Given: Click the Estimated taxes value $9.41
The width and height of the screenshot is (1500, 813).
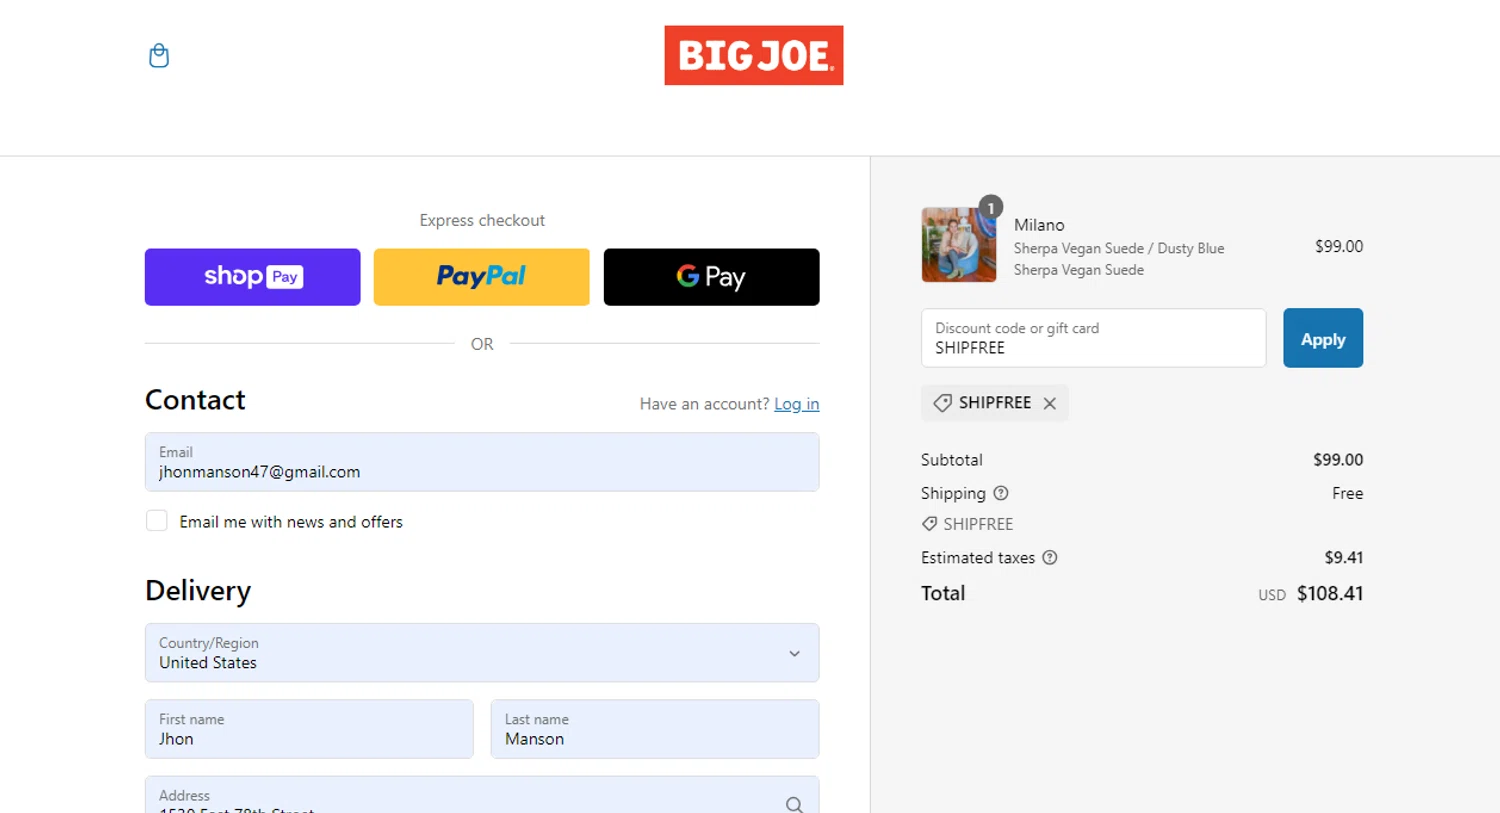Looking at the screenshot, I should click(x=1344, y=558).
